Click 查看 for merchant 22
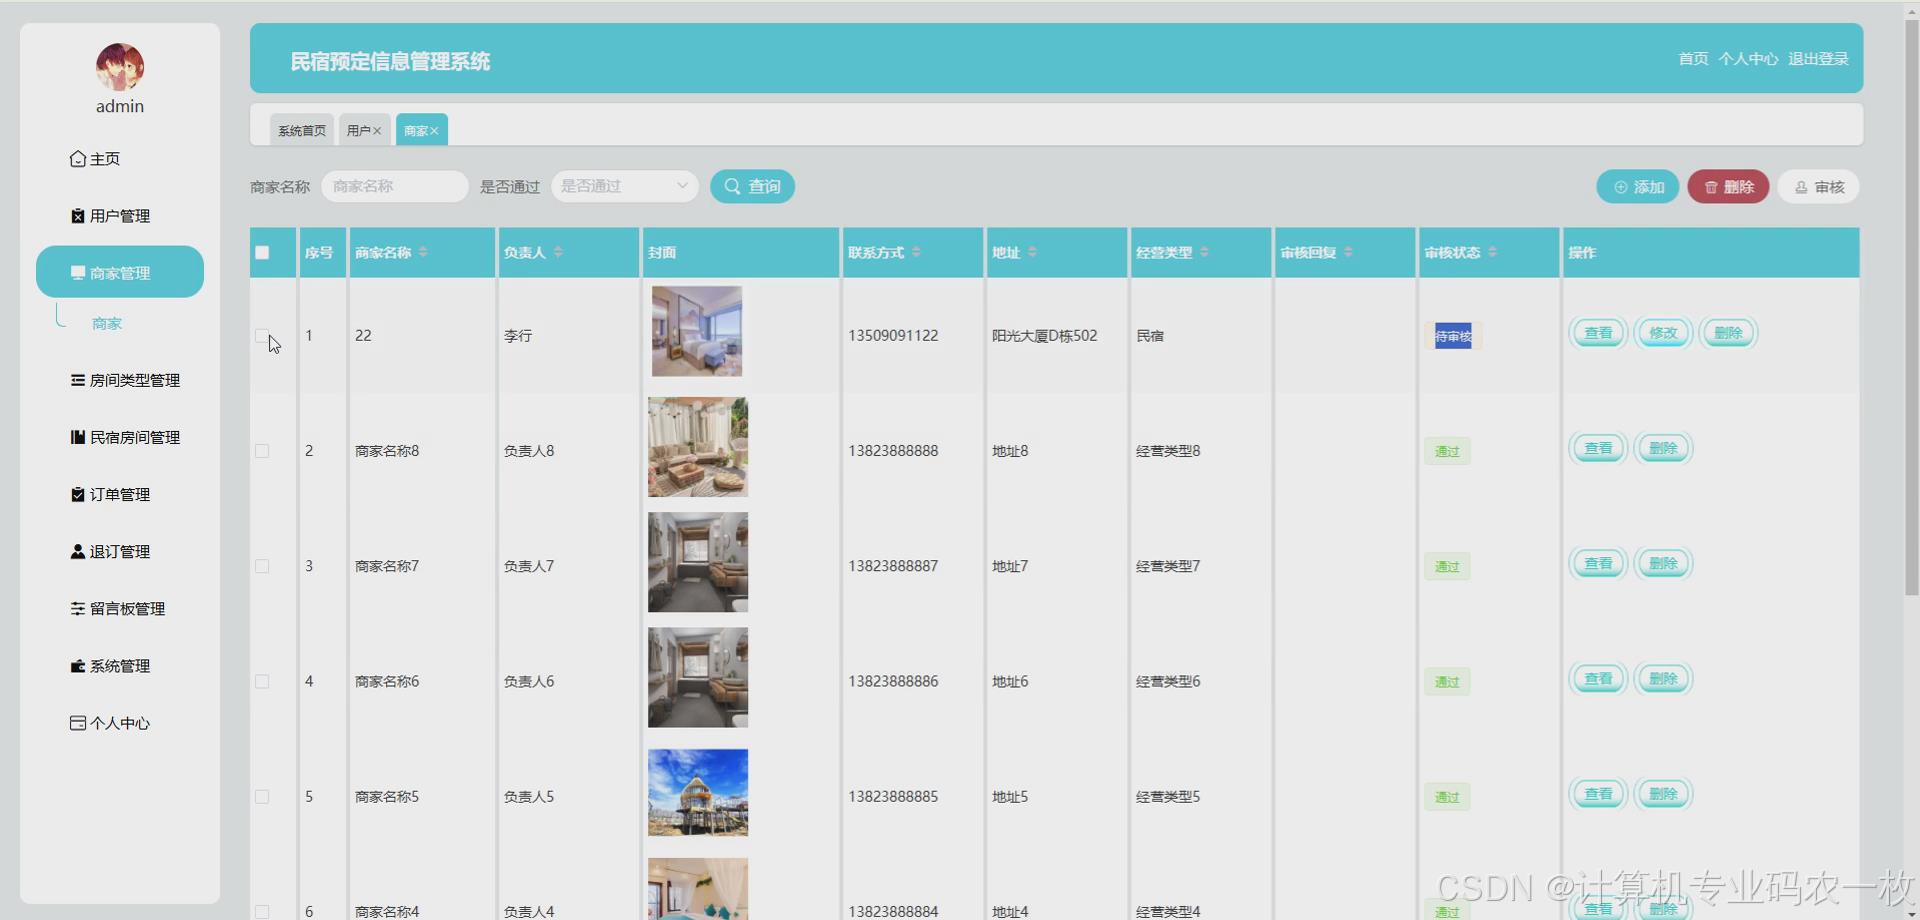The image size is (1920, 920). click(x=1598, y=333)
